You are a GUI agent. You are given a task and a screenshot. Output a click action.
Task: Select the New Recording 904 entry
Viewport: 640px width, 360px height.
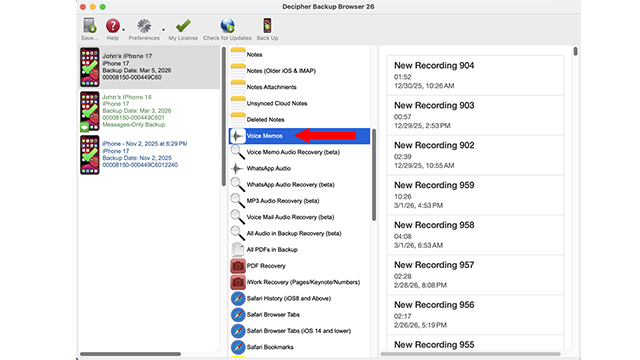click(475, 76)
